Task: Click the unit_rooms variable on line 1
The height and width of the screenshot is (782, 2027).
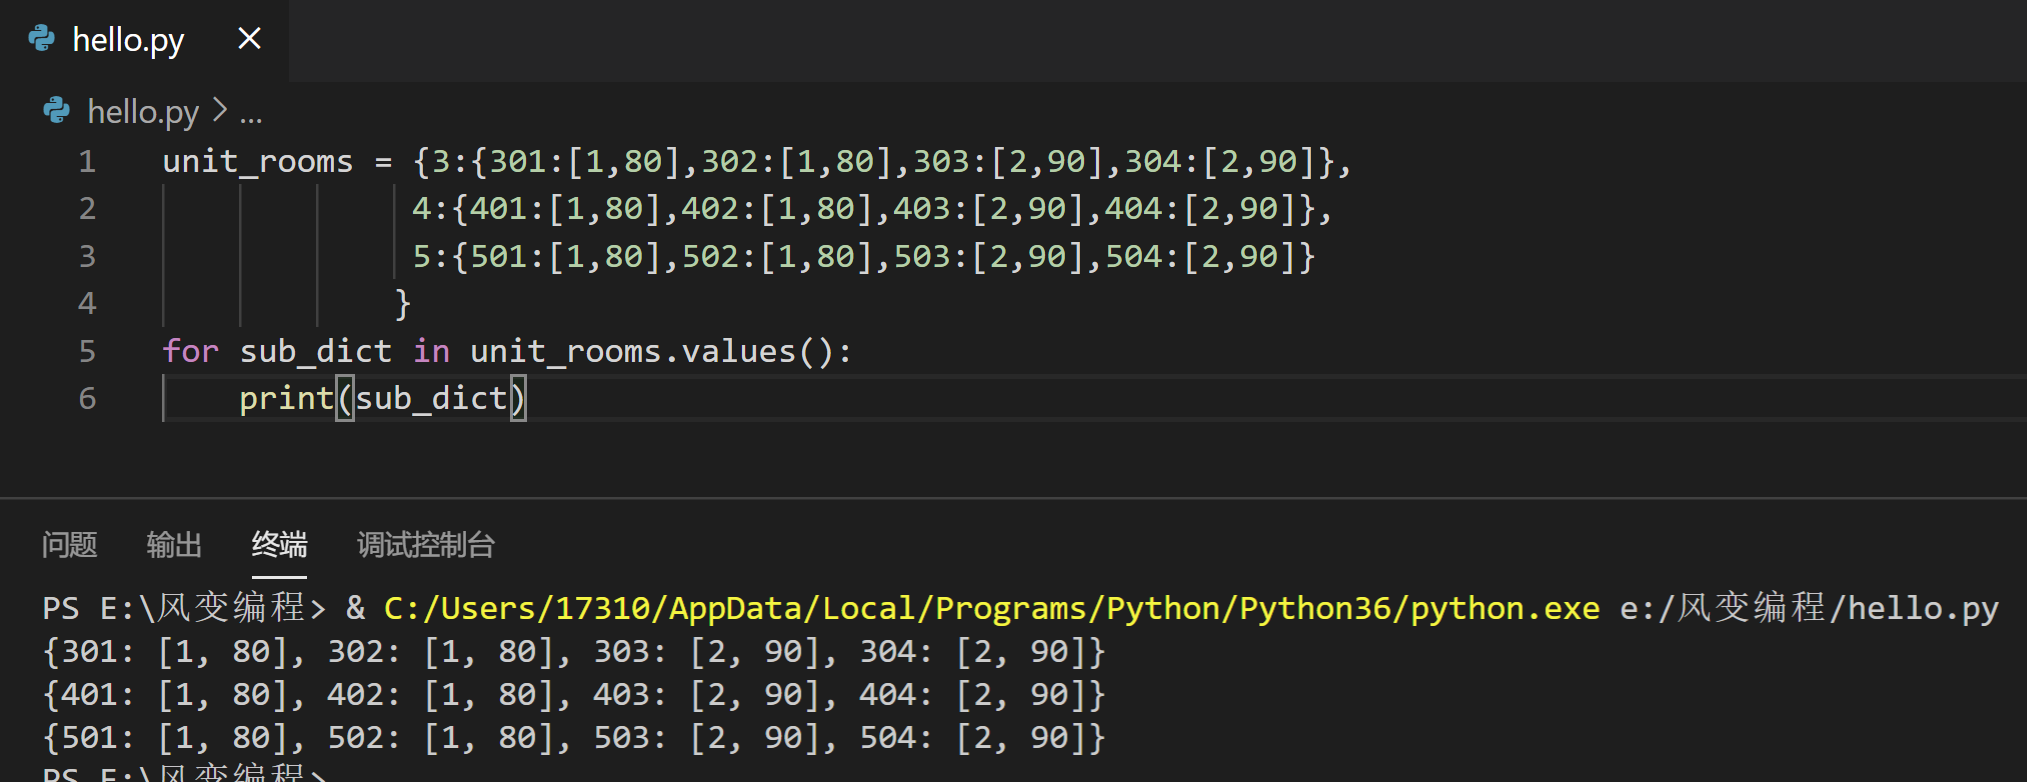Action: [258, 161]
